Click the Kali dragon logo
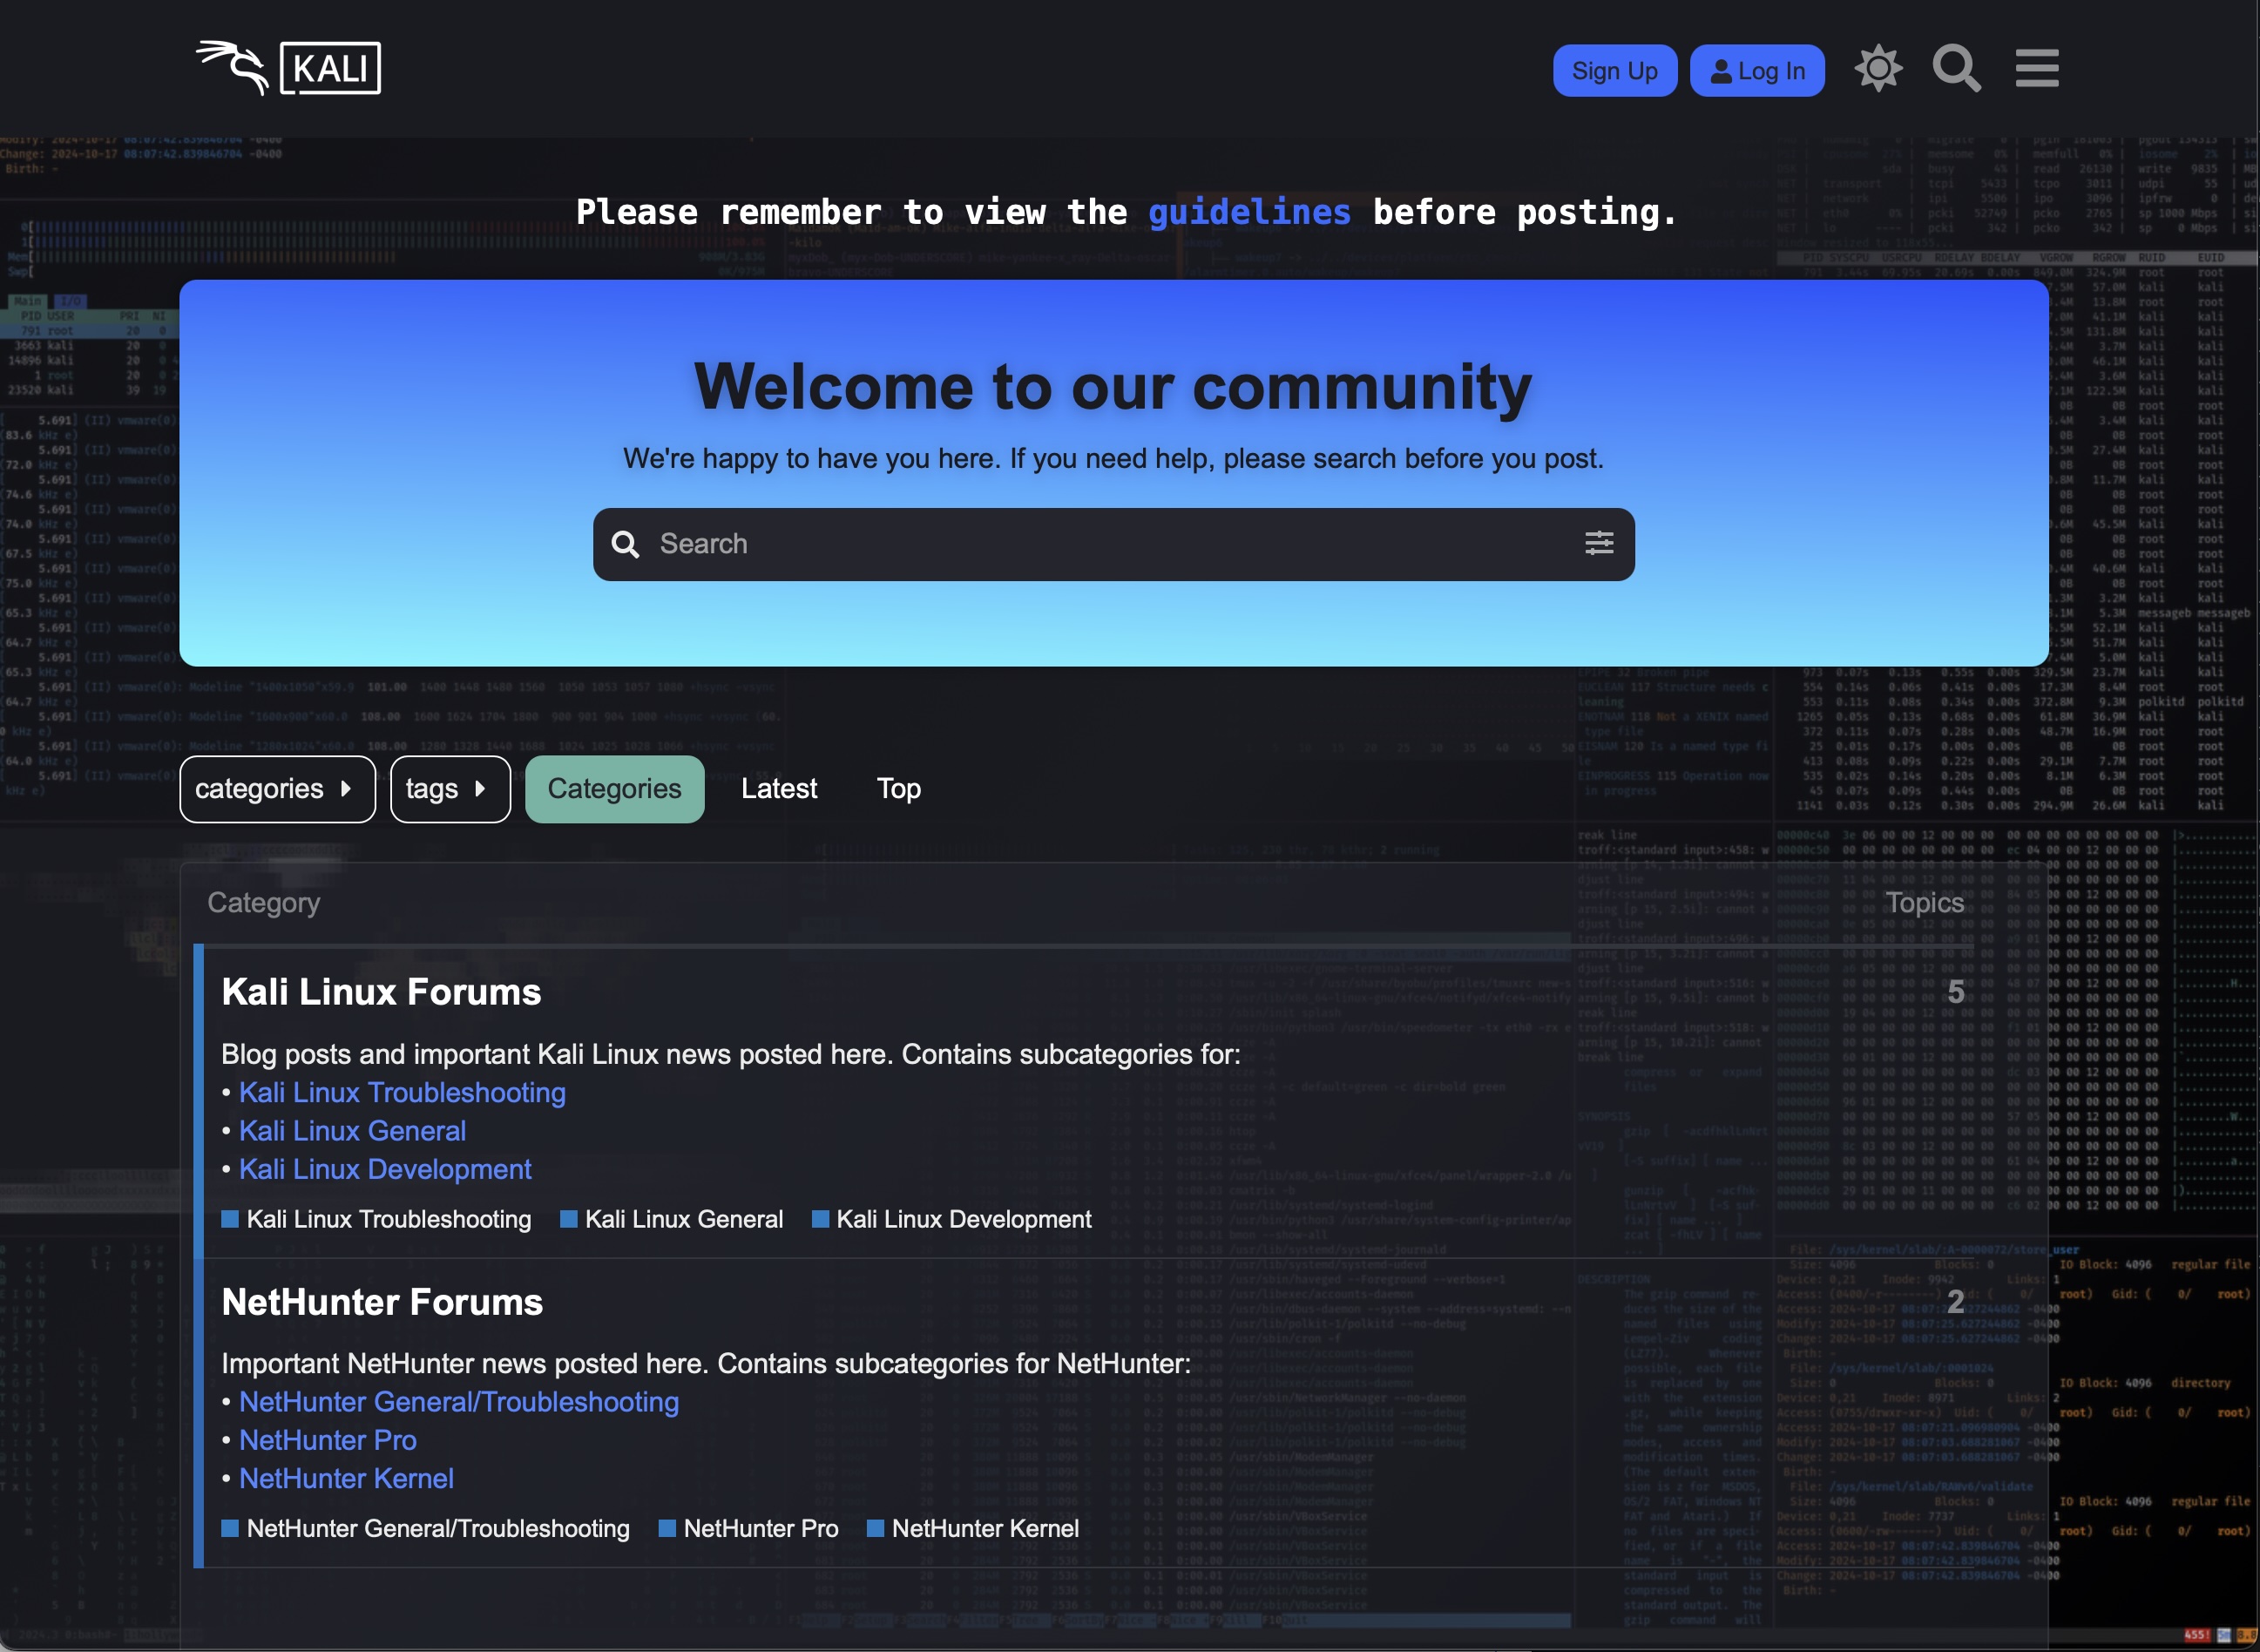Image resolution: width=2260 pixels, height=1652 pixels. point(233,68)
